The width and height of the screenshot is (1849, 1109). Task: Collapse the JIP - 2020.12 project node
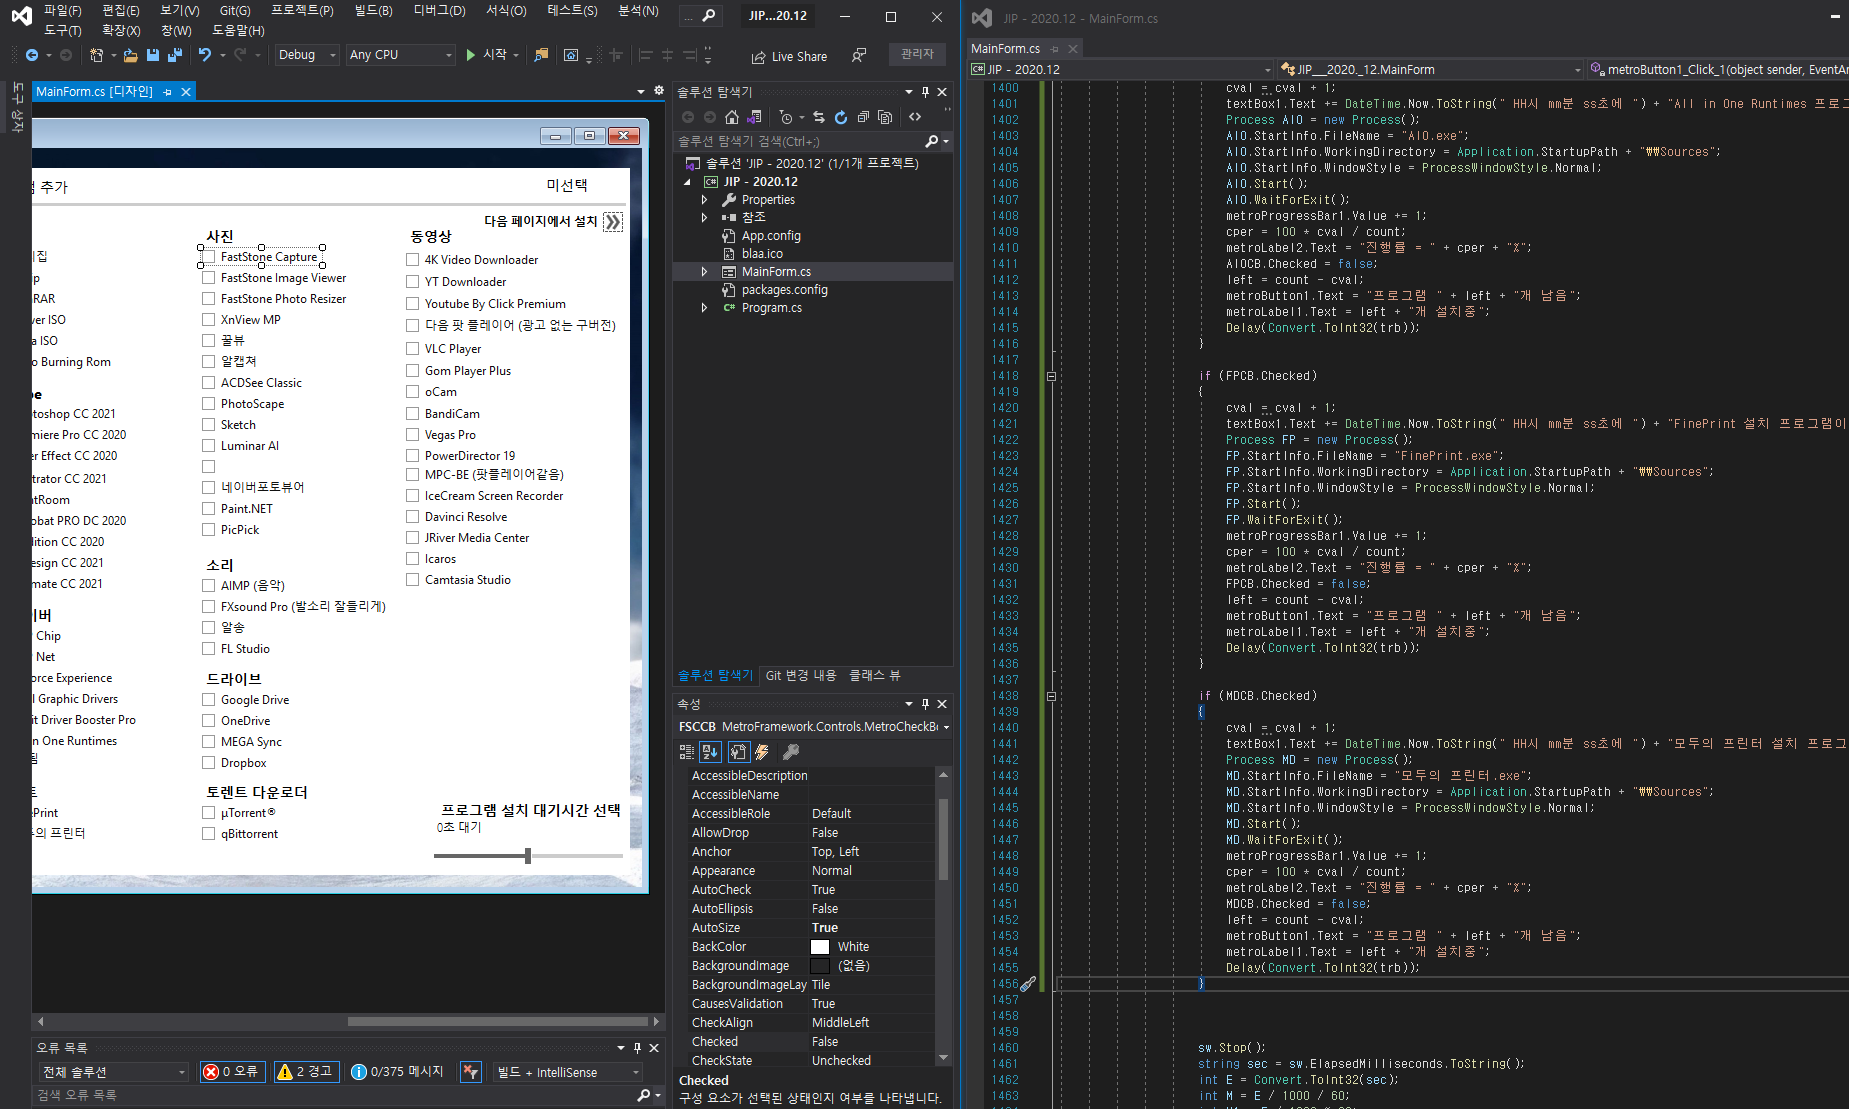[687, 182]
